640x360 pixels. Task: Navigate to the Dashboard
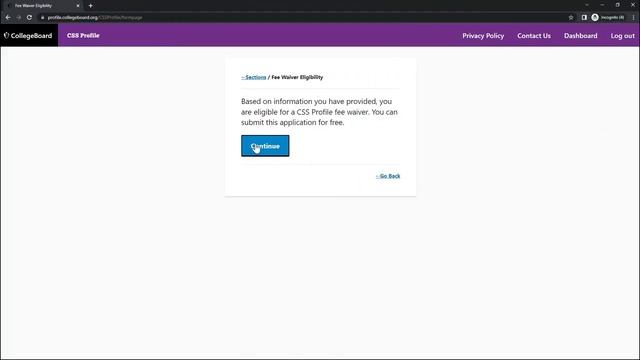(580, 36)
